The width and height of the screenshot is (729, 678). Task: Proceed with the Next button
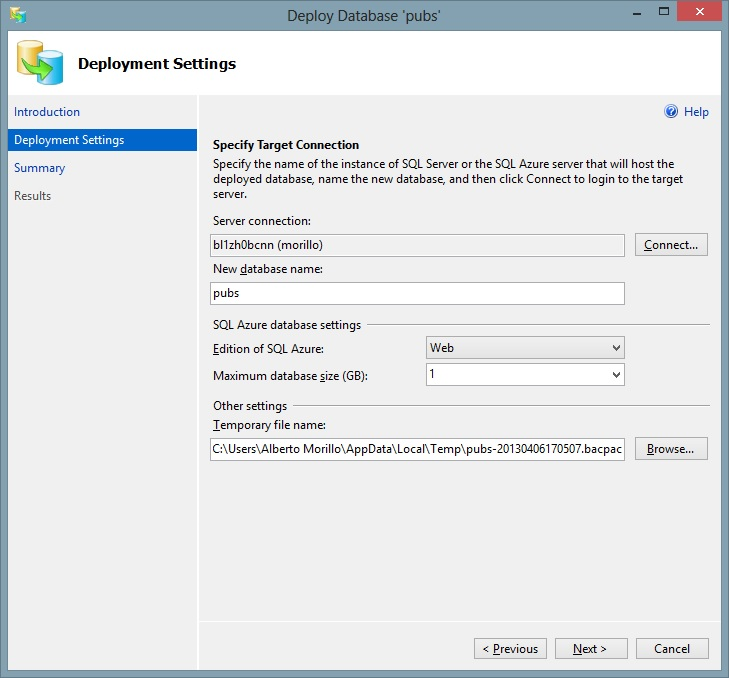click(x=591, y=648)
